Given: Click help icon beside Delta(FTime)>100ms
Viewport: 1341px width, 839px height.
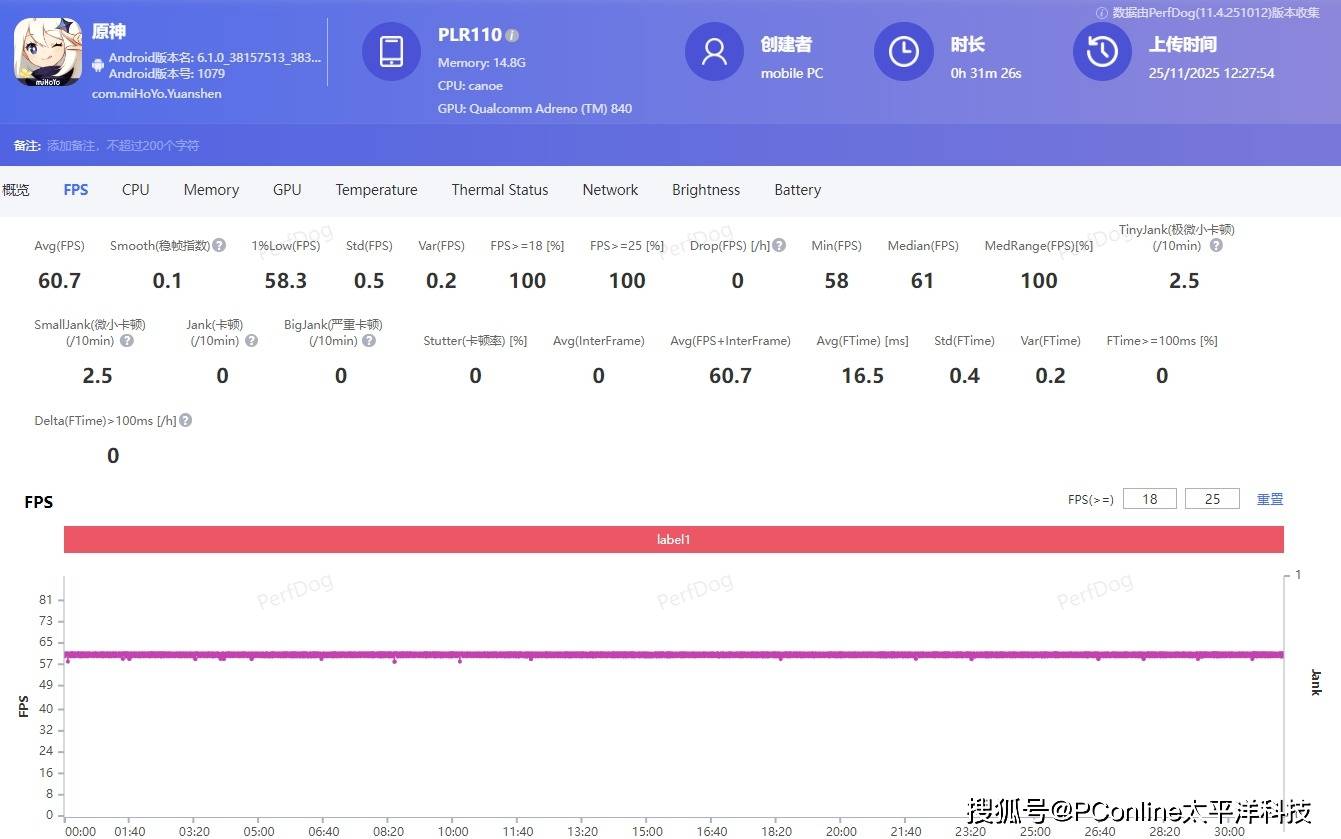Looking at the screenshot, I should [x=185, y=420].
